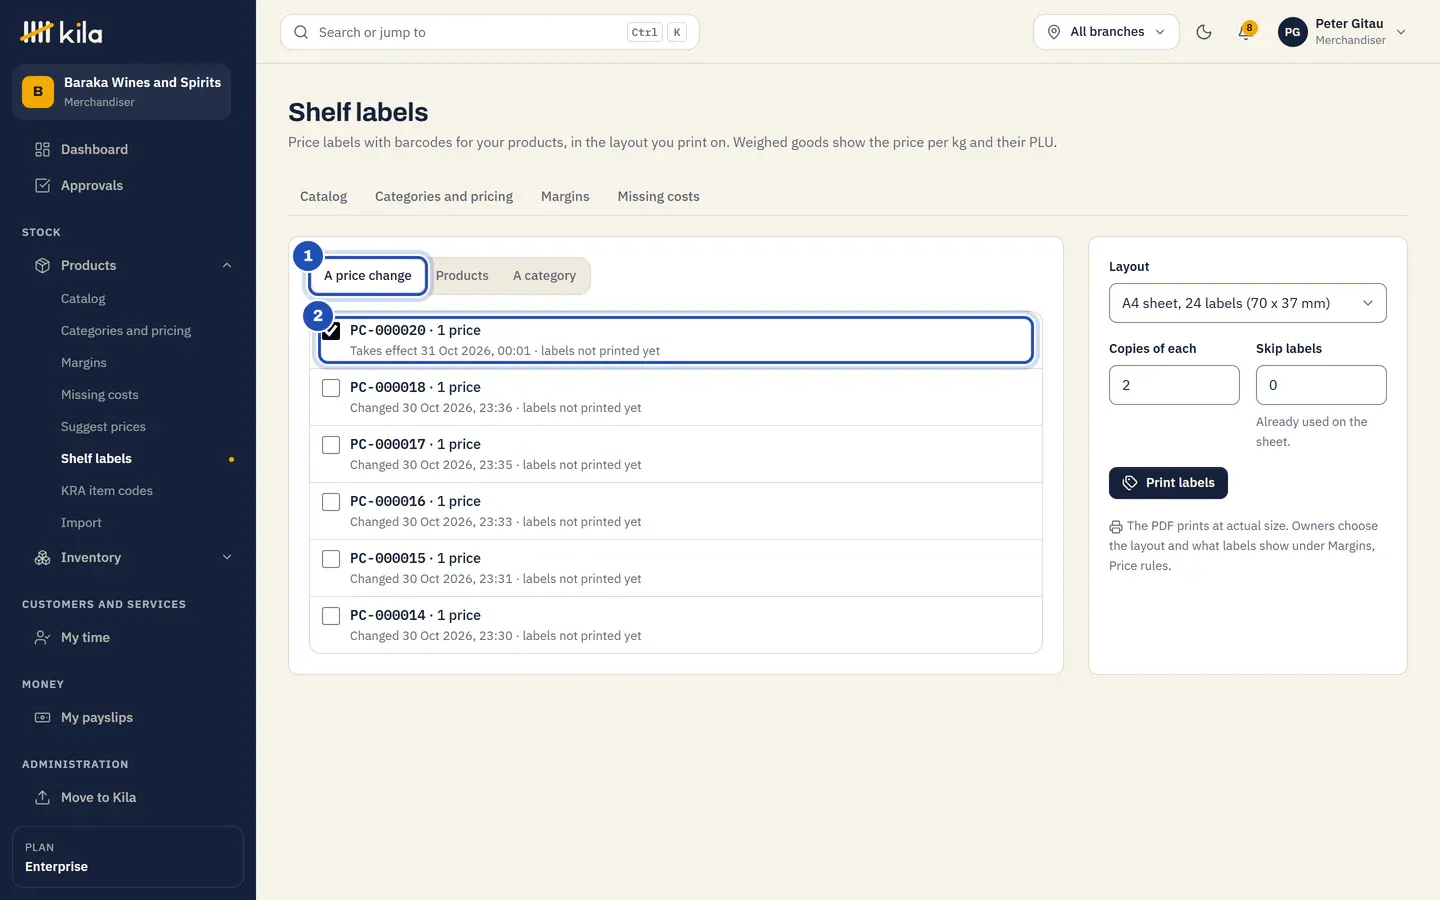Click the Inventory boxes icon
The image size is (1440, 900).
click(x=42, y=558)
